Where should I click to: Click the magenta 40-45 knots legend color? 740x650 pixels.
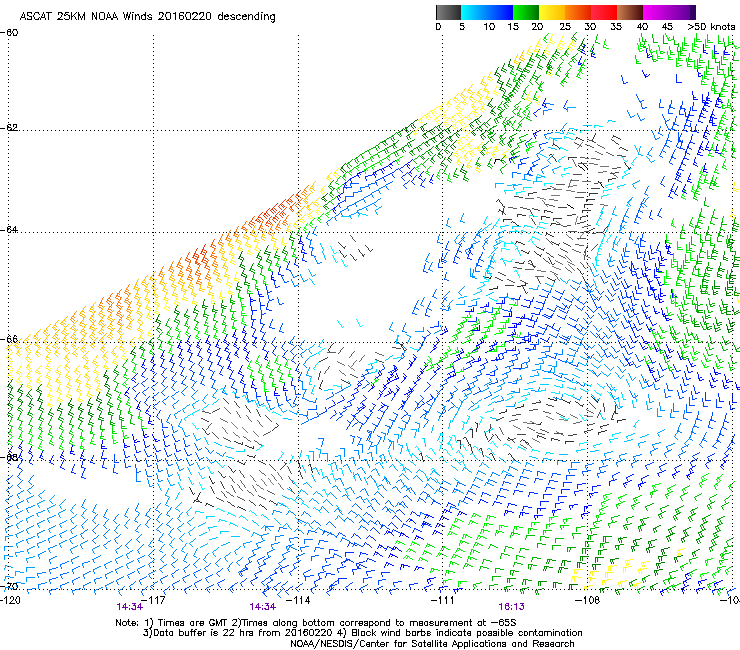pos(656,12)
